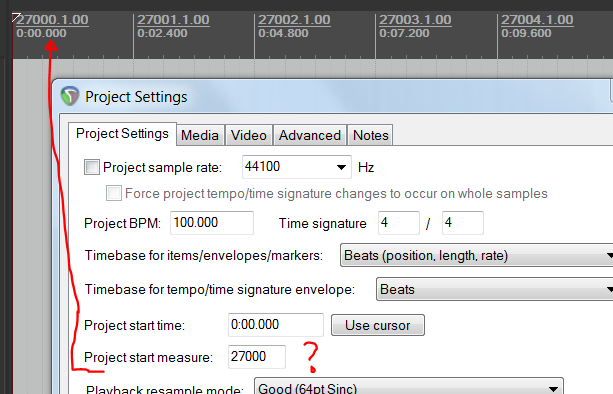Viewport: 613px width, 394px height.
Task: Click the time signature numerator field
Action: pos(399,223)
